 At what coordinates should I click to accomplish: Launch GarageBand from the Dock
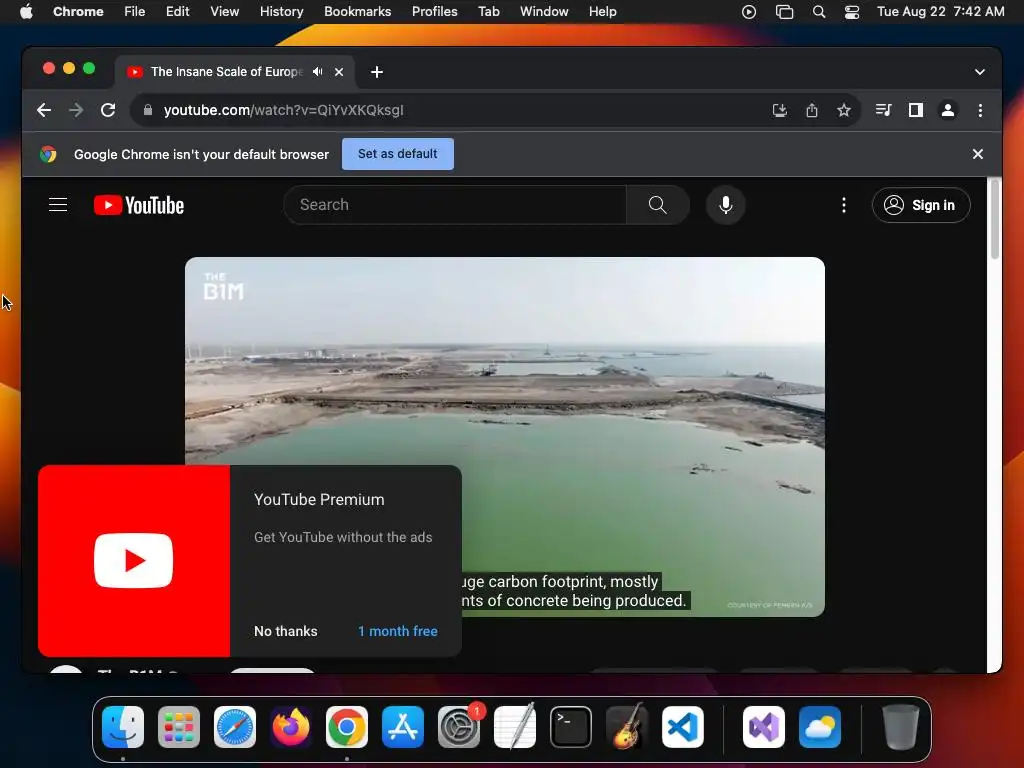pyautogui.click(x=627, y=727)
